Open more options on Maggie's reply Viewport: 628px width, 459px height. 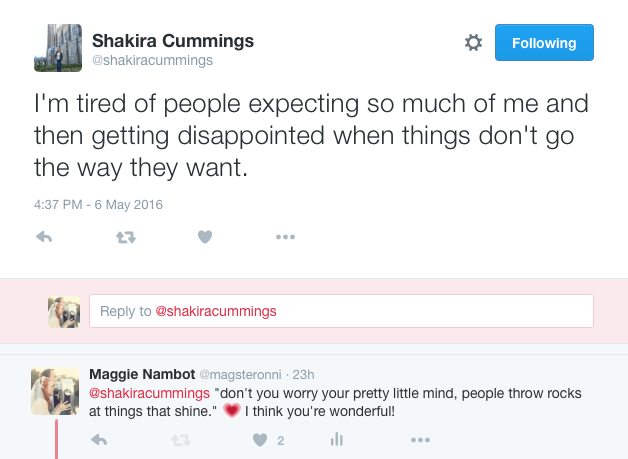(420, 439)
